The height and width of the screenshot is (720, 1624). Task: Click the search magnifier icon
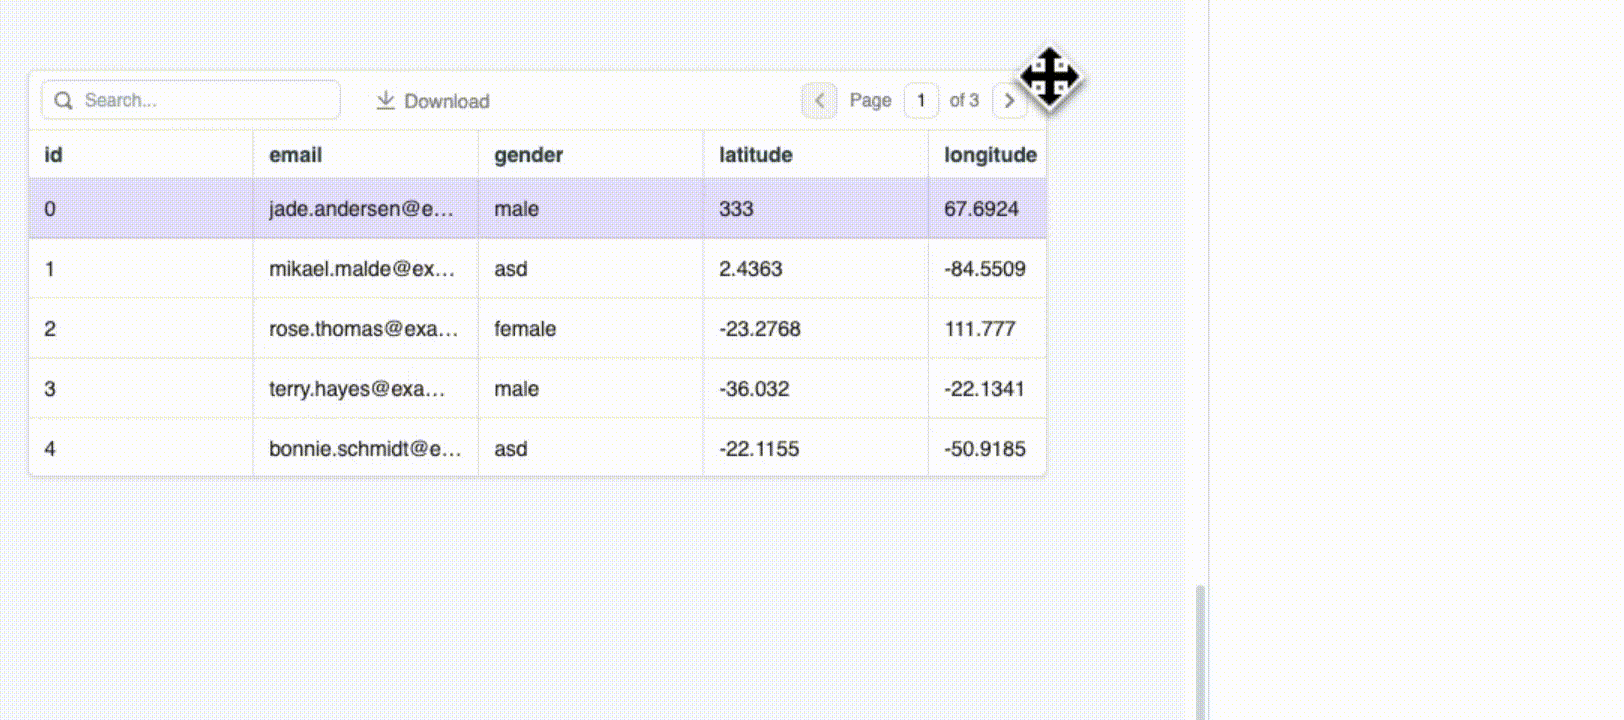(x=64, y=101)
